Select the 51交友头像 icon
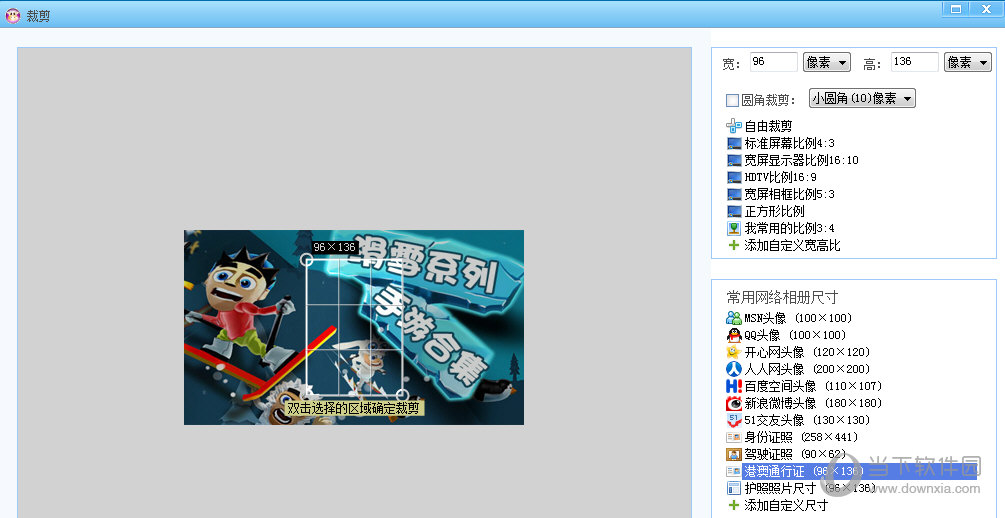 734,420
